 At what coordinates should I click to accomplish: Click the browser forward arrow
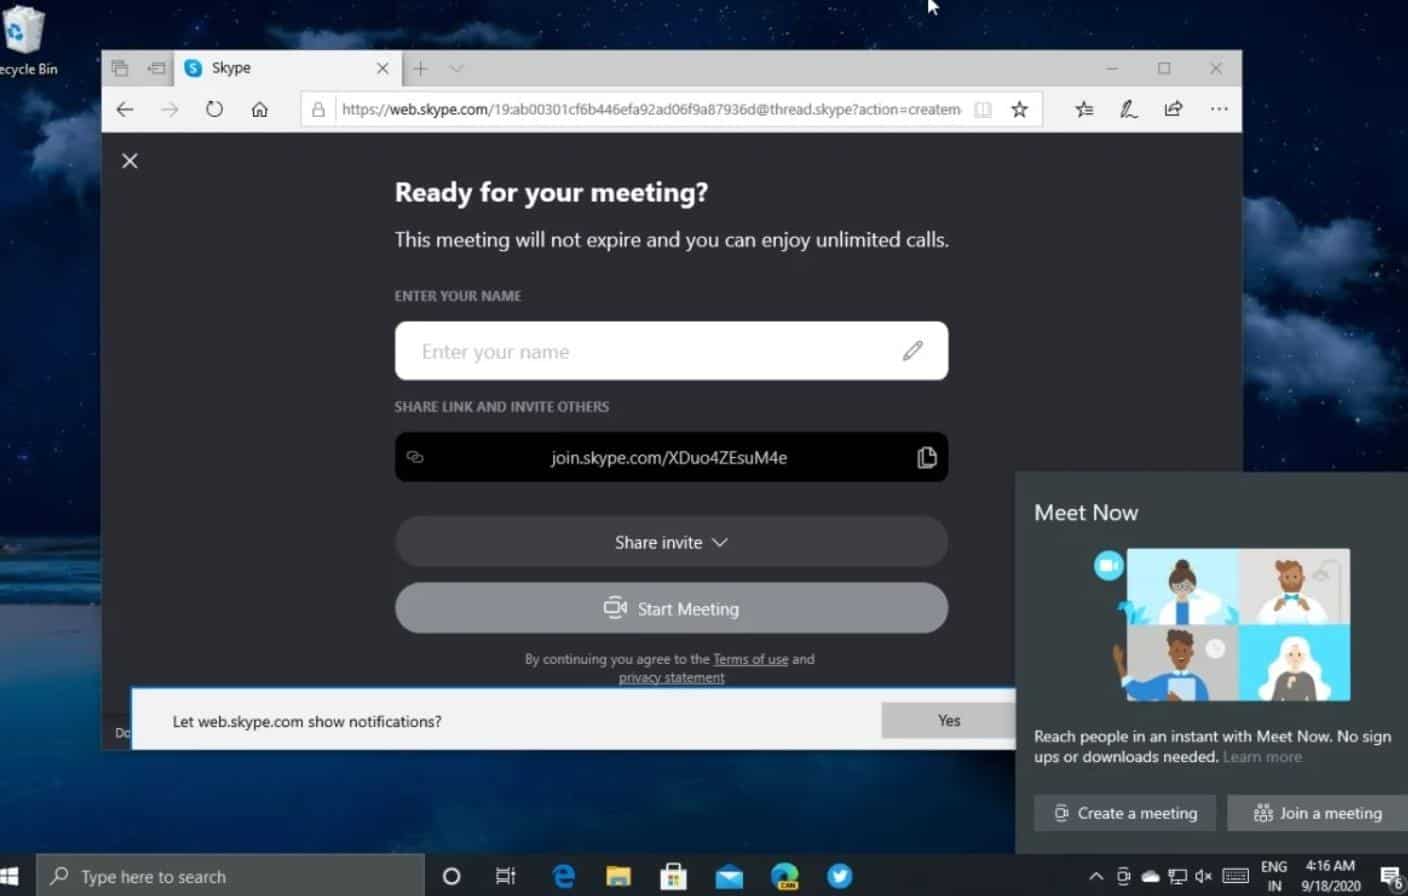pyautogui.click(x=170, y=110)
